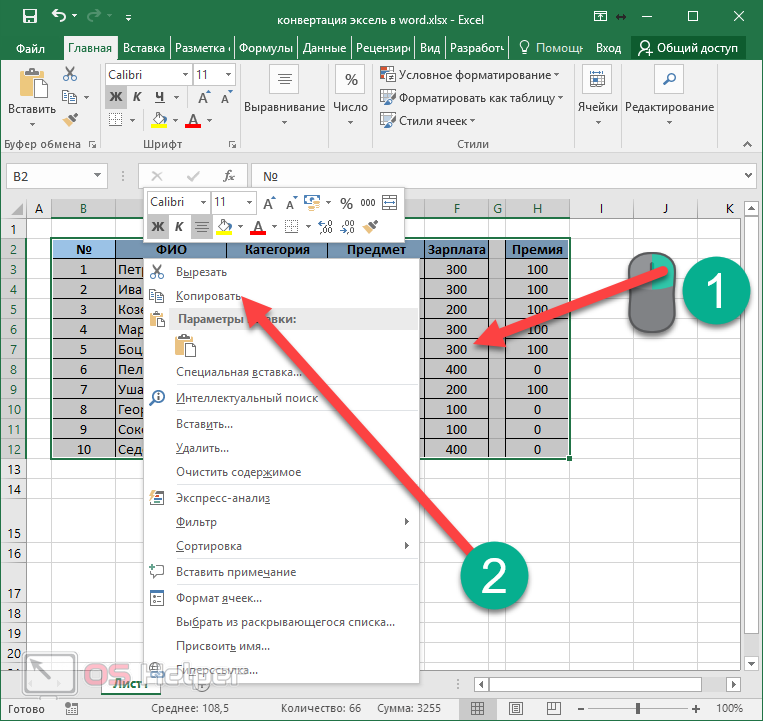Click the paste option icon under Параметры вставки
The width and height of the screenshot is (763, 721).
tap(185, 346)
